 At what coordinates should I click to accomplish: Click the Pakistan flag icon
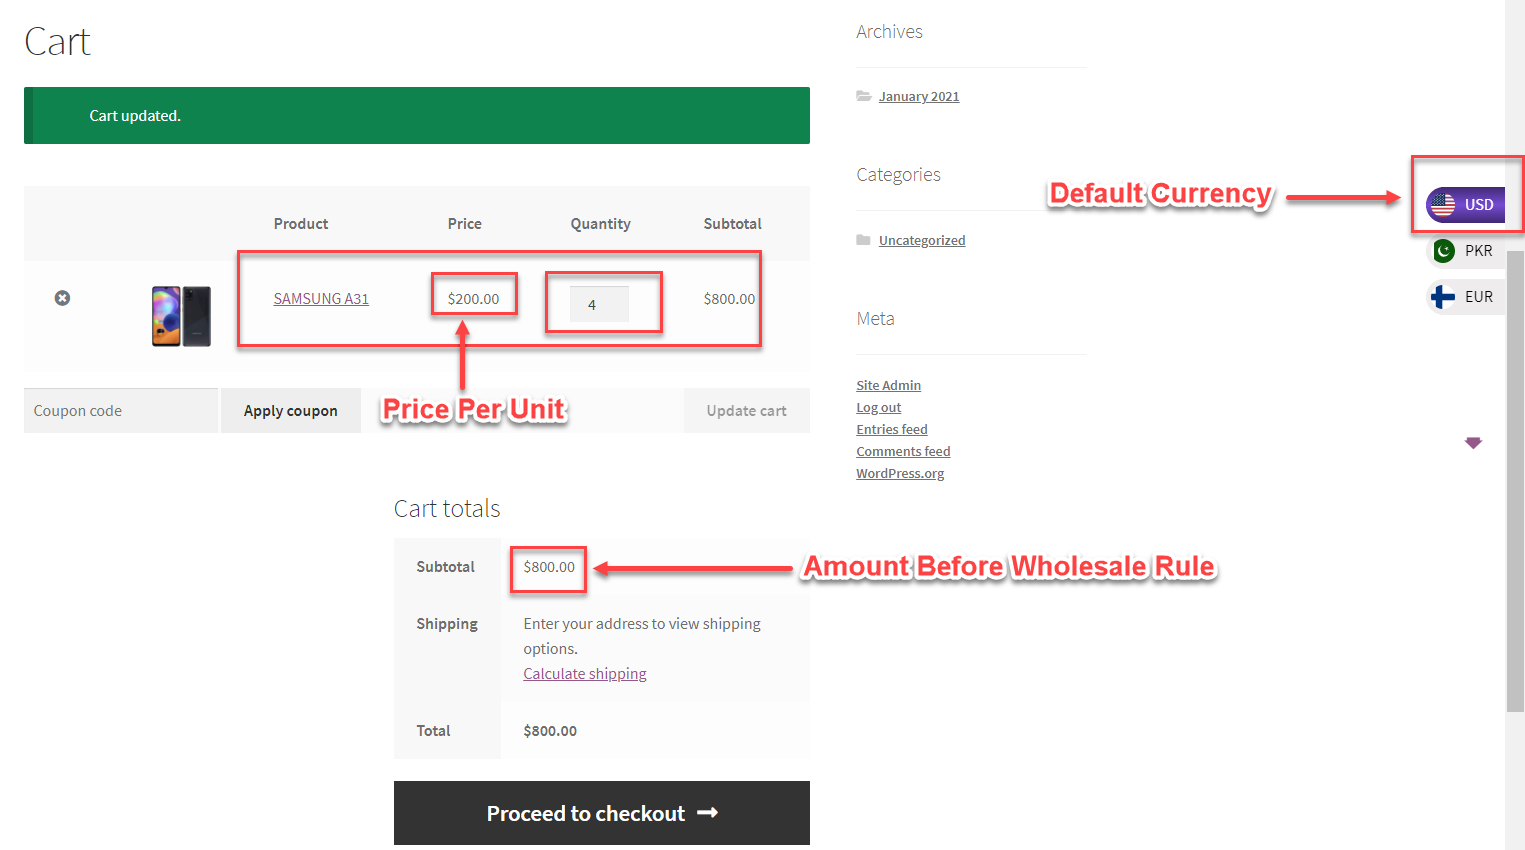pos(1443,251)
